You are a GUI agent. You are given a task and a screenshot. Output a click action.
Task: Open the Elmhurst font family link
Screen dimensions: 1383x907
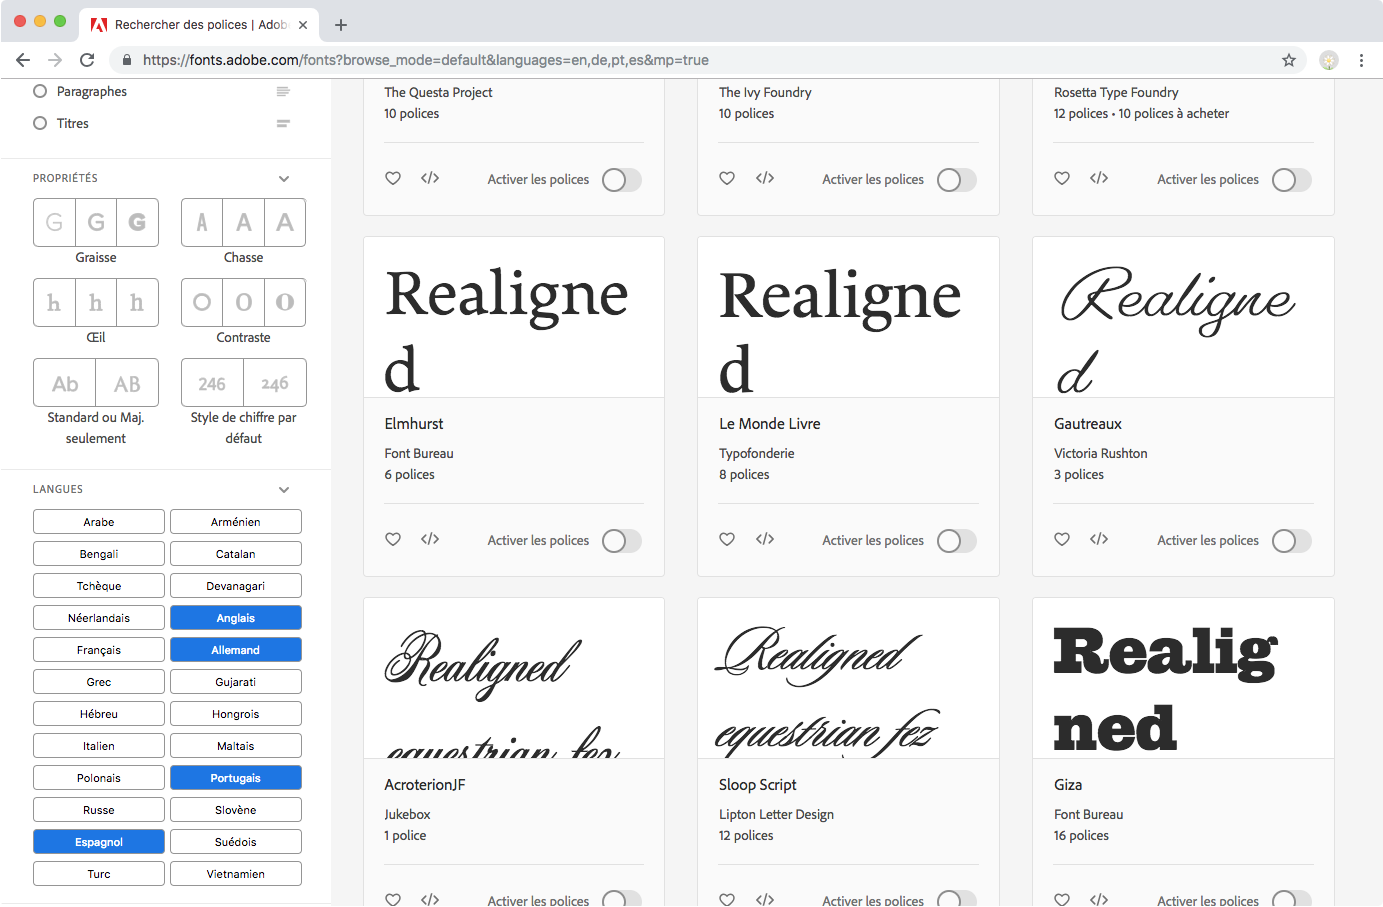tap(414, 424)
